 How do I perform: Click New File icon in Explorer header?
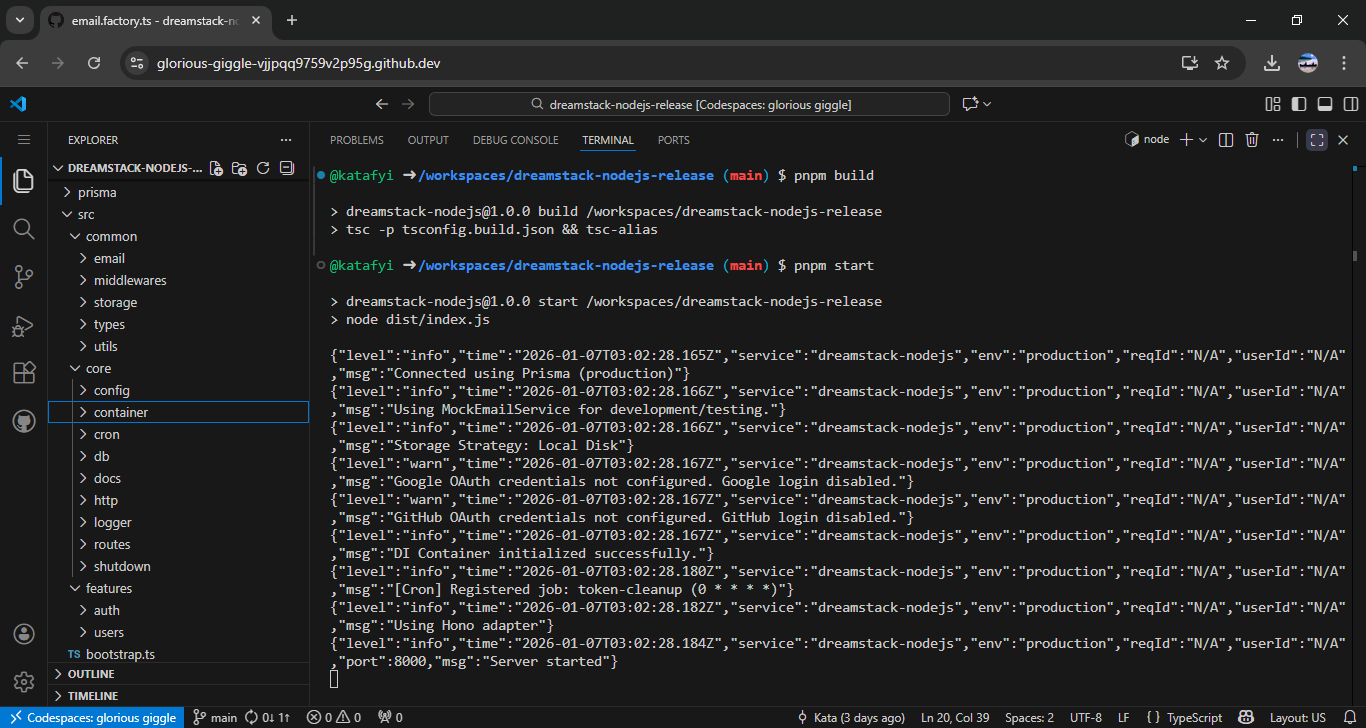pos(216,168)
